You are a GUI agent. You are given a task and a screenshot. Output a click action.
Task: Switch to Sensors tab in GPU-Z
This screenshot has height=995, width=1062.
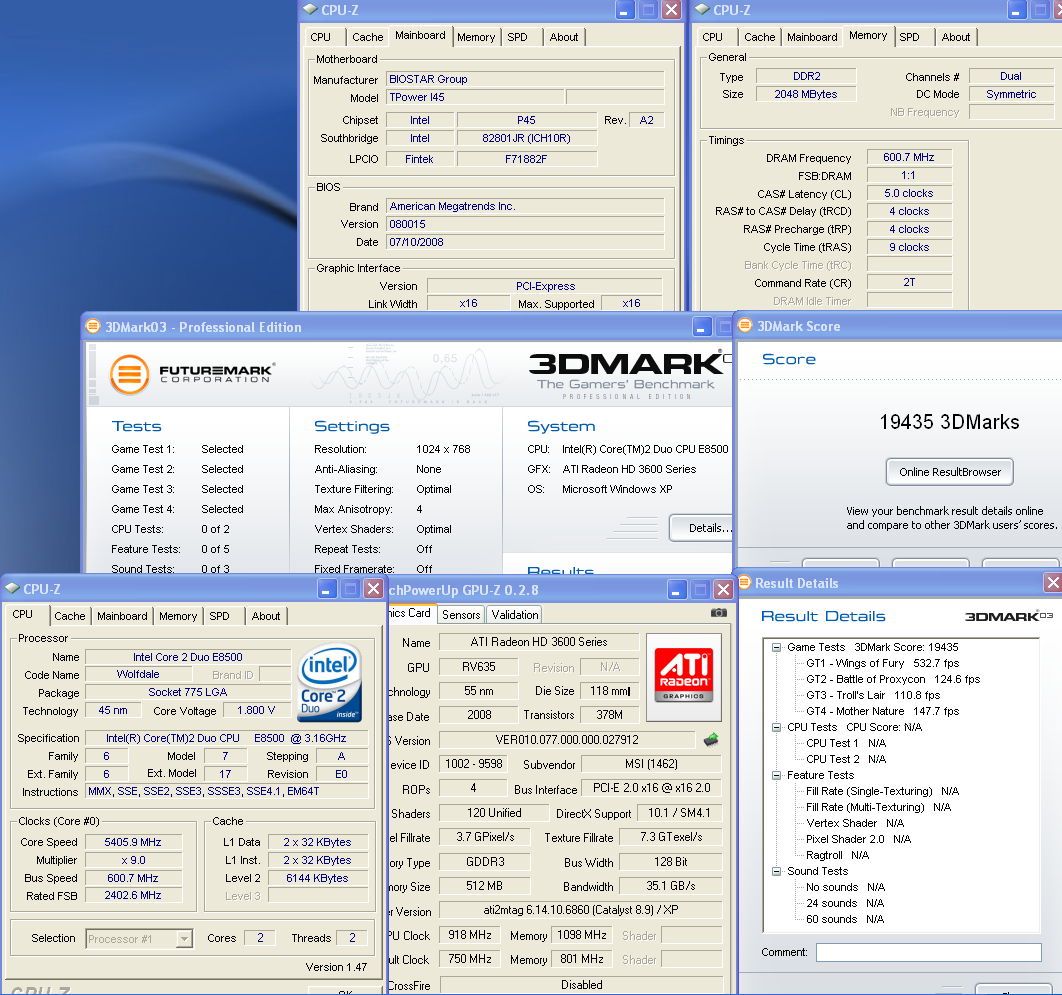pyautogui.click(x=461, y=615)
